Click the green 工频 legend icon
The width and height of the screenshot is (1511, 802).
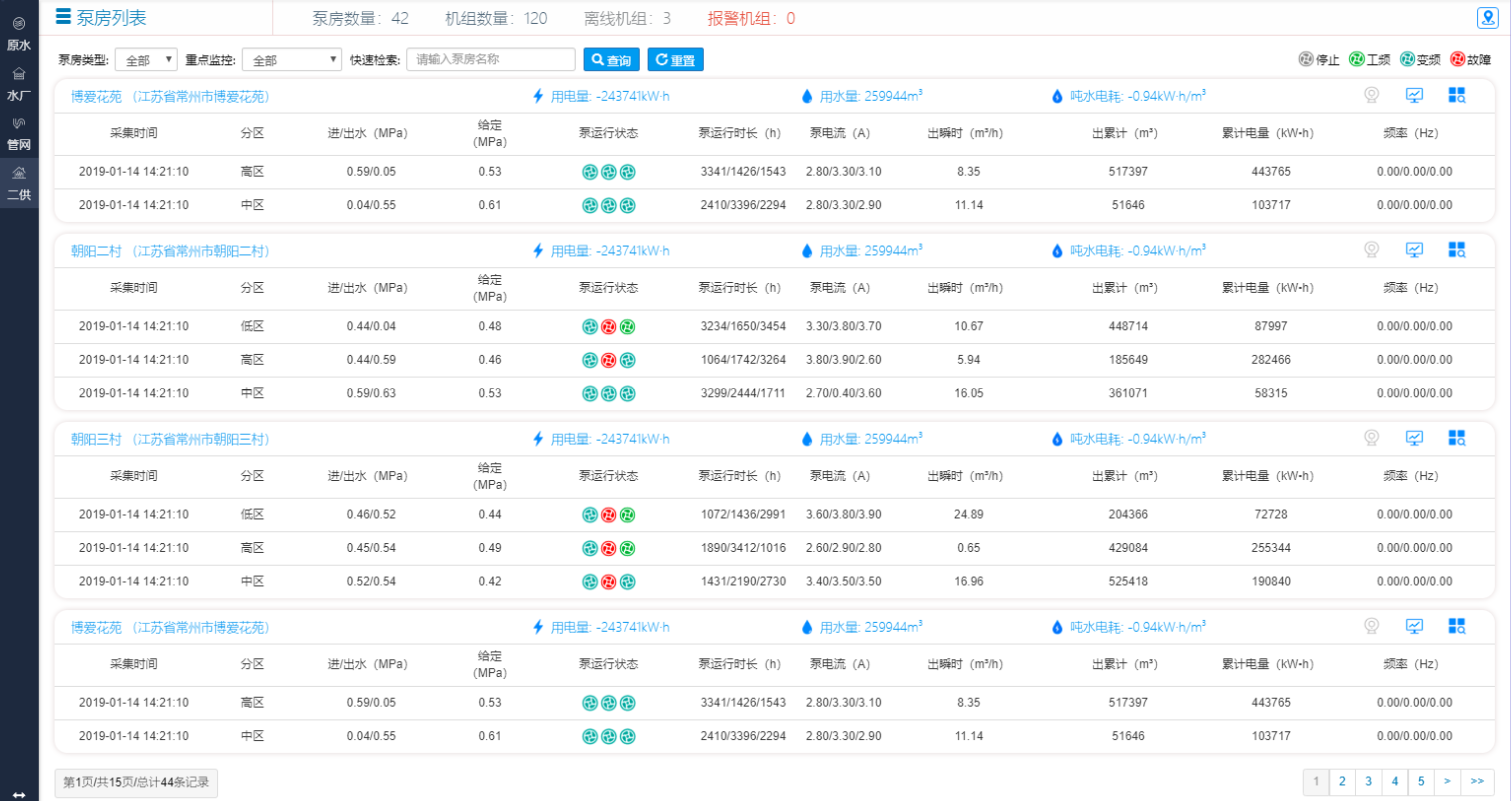pyautogui.click(x=1356, y=60)
